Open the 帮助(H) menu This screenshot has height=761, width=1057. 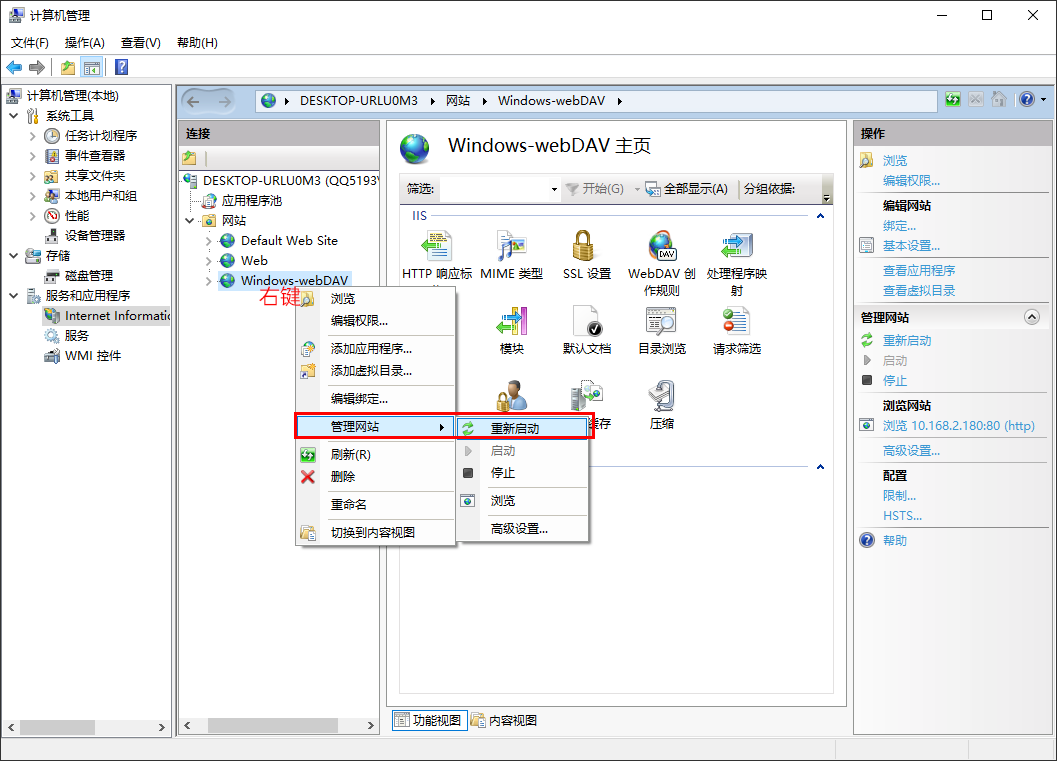[x=198, y=43]
